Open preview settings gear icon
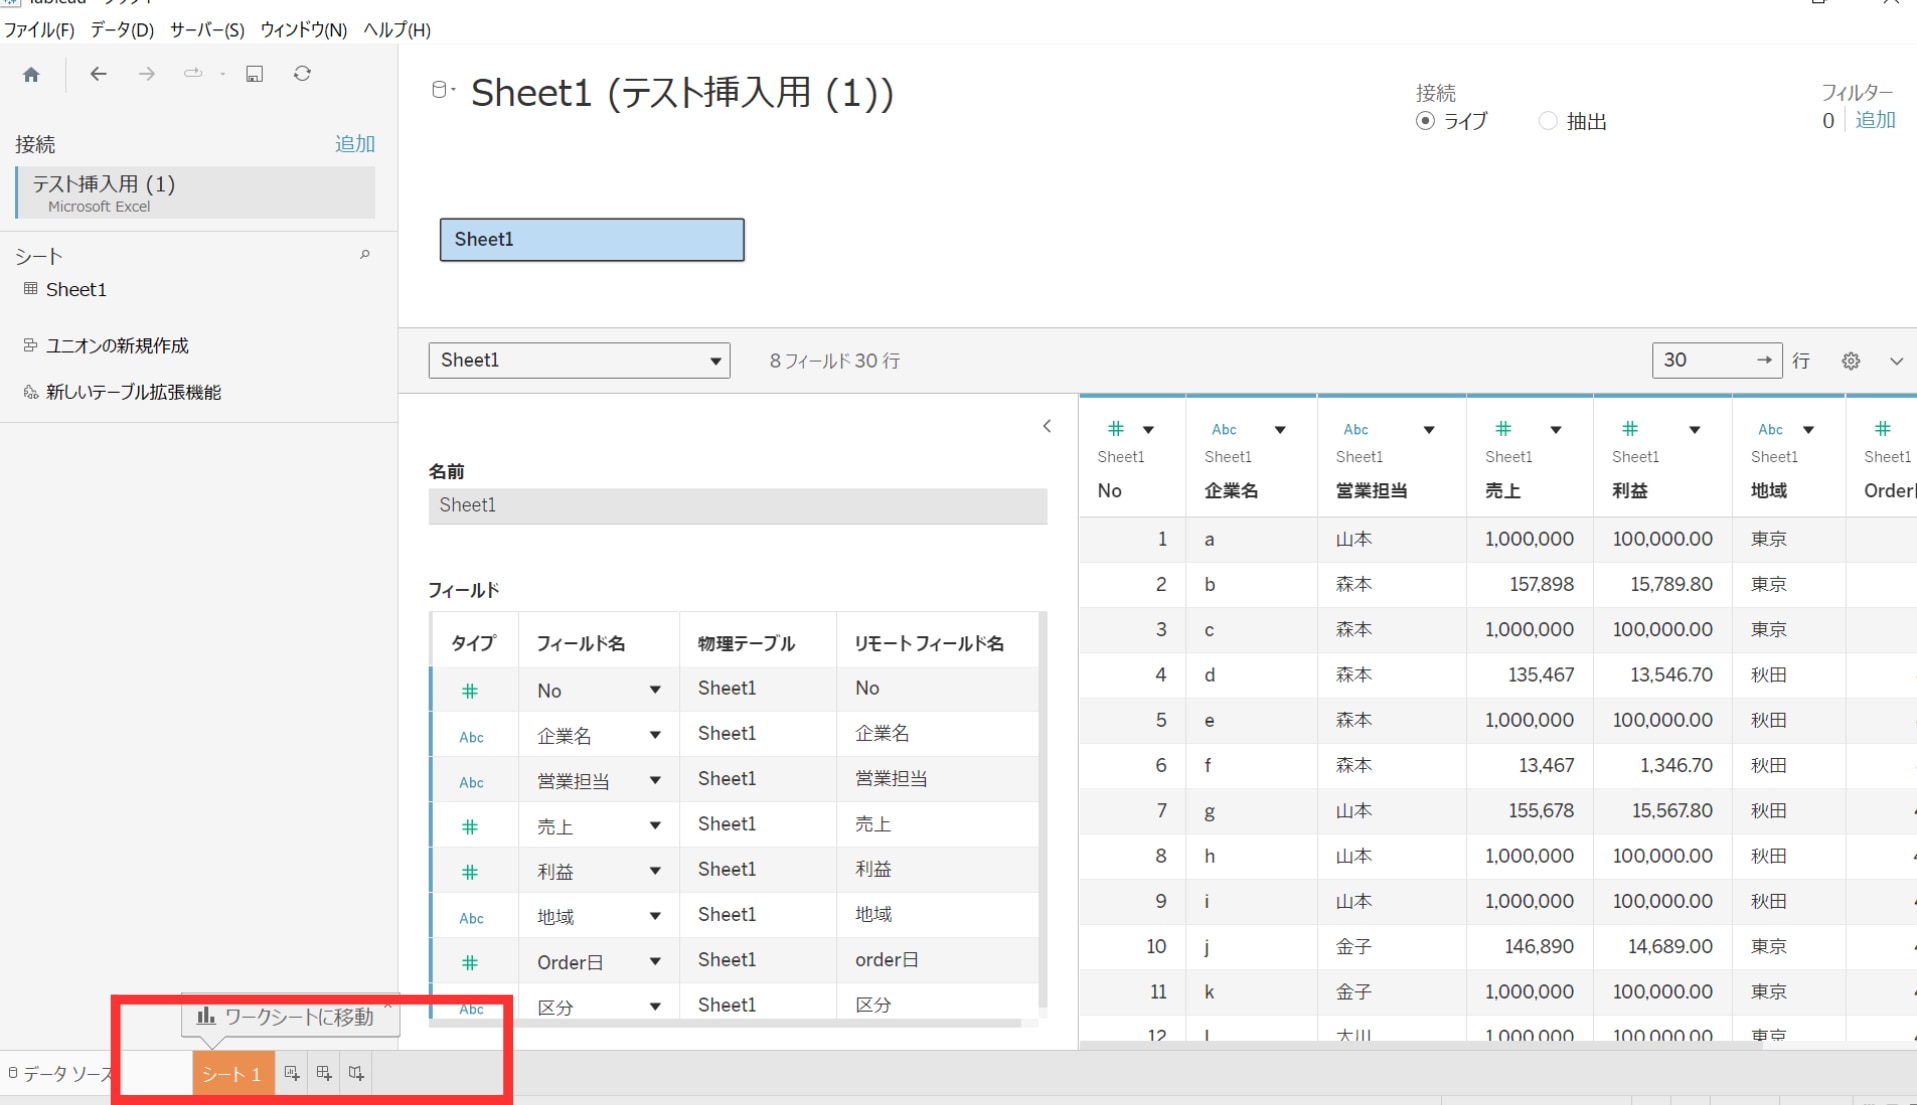1917x1105 pixels. click(1851, 361)
